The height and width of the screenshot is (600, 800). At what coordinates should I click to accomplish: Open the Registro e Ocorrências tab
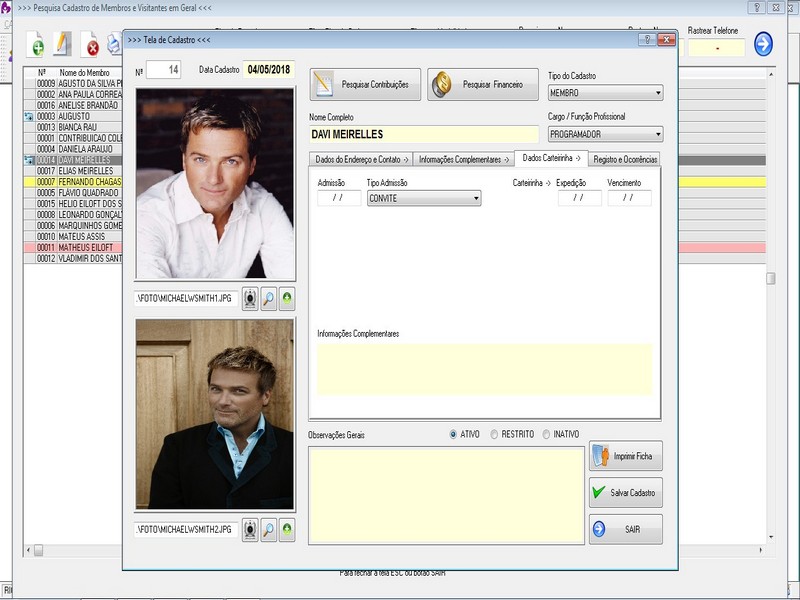tap(624, 160)
